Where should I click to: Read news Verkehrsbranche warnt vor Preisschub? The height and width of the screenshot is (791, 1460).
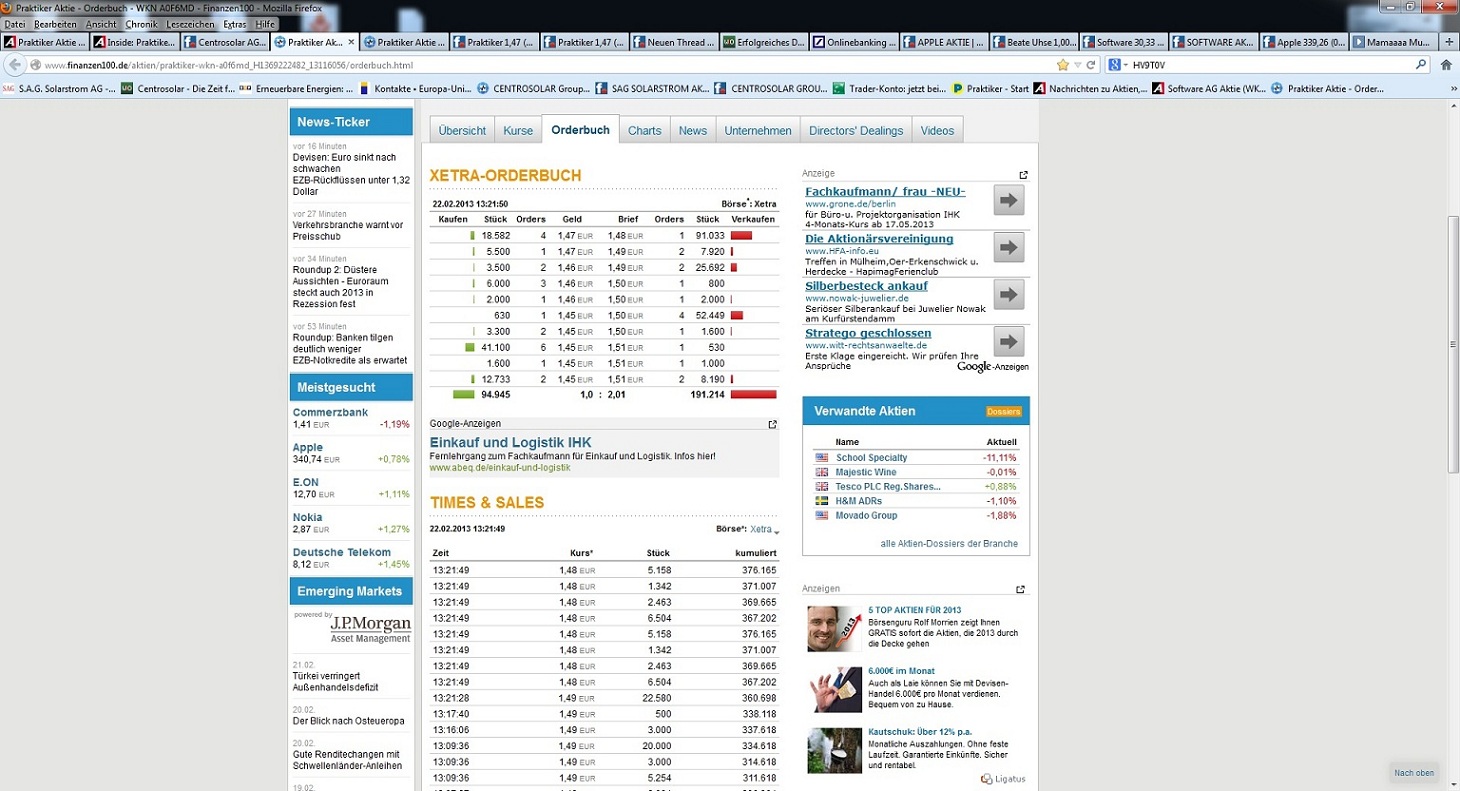(348, 231)
